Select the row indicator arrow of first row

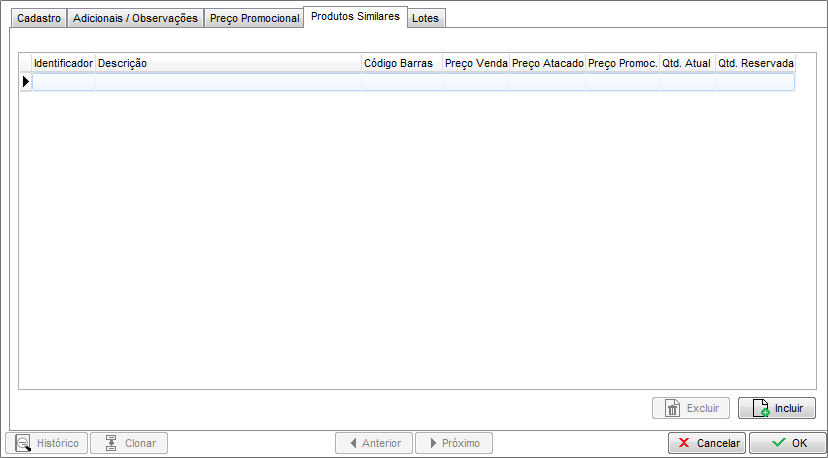tap(26, 82)
